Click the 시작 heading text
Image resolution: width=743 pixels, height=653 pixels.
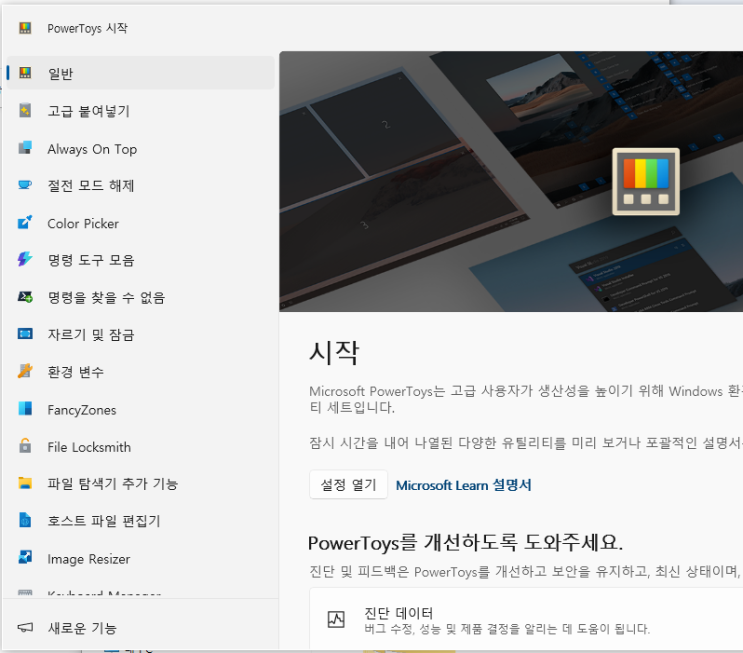(x=334, y=353)
